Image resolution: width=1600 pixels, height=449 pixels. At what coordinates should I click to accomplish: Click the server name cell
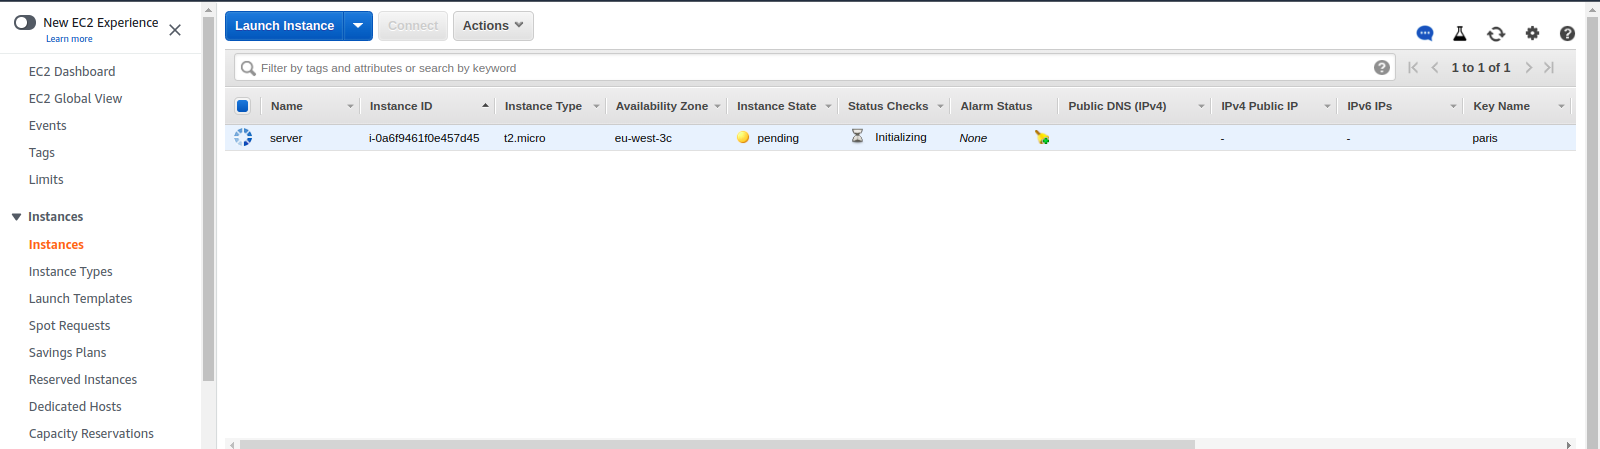(x=286, y=138)
